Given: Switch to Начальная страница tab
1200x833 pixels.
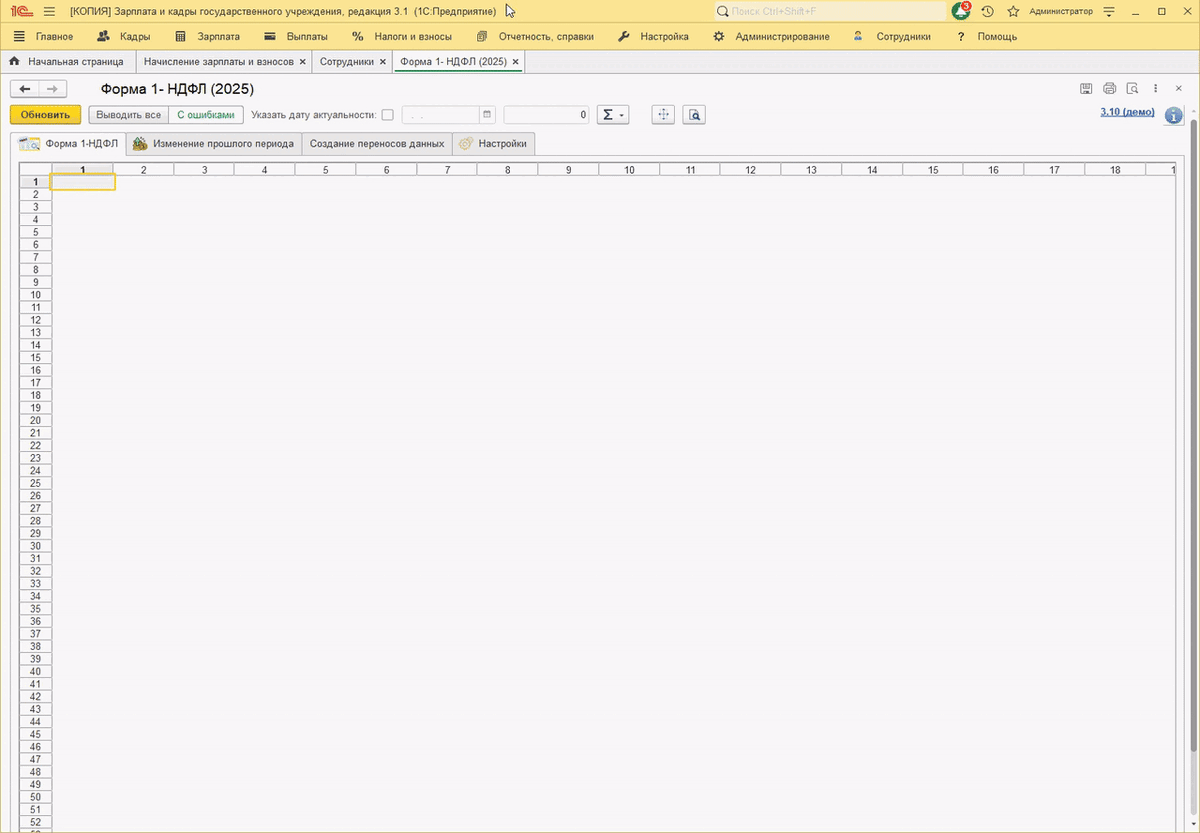Looking at the screenshot, I should (67, 62).
